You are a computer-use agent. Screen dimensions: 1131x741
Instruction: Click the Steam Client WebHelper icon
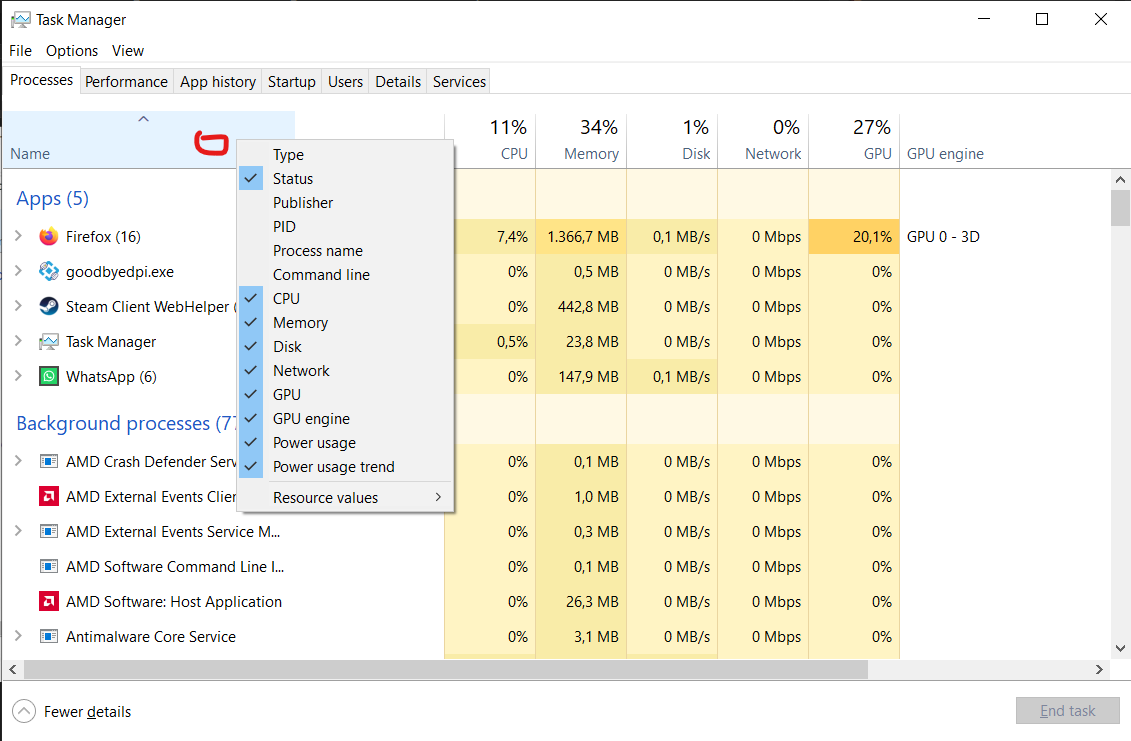click(49, 307)
